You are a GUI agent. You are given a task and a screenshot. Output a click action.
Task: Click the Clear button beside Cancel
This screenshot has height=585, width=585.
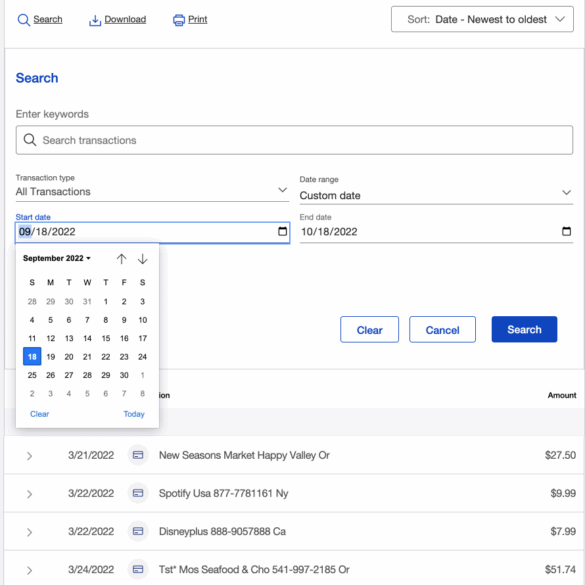(369, 329)
